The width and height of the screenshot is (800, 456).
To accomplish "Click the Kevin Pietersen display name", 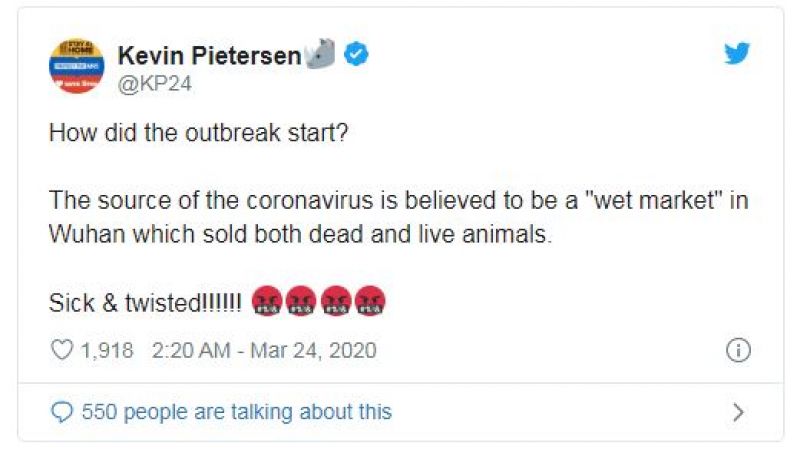I will (208, 56).
